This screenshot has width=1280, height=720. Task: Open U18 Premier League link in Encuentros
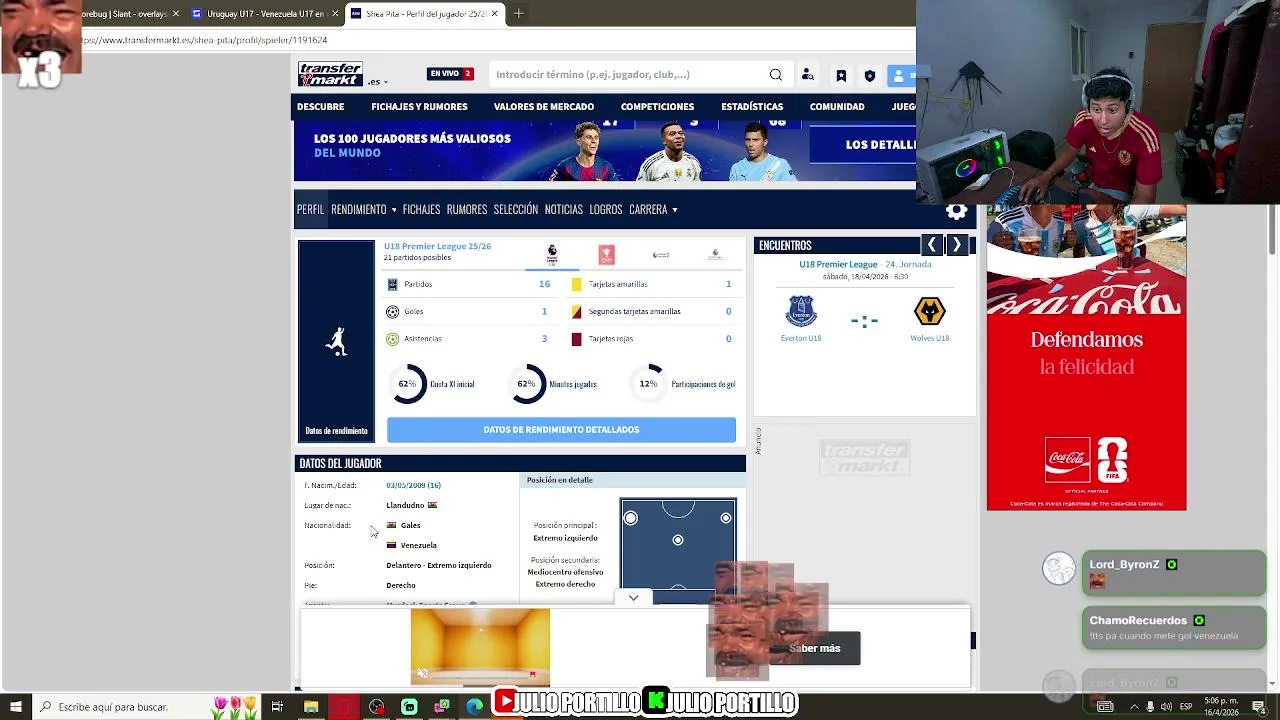coord(838,264)
